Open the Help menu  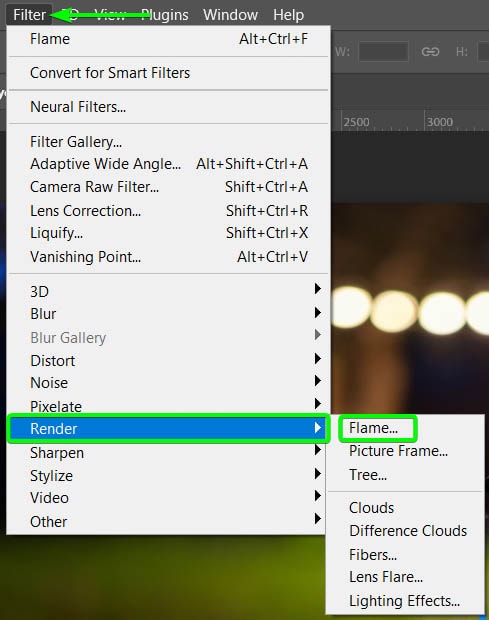click(x=289, y=15)
